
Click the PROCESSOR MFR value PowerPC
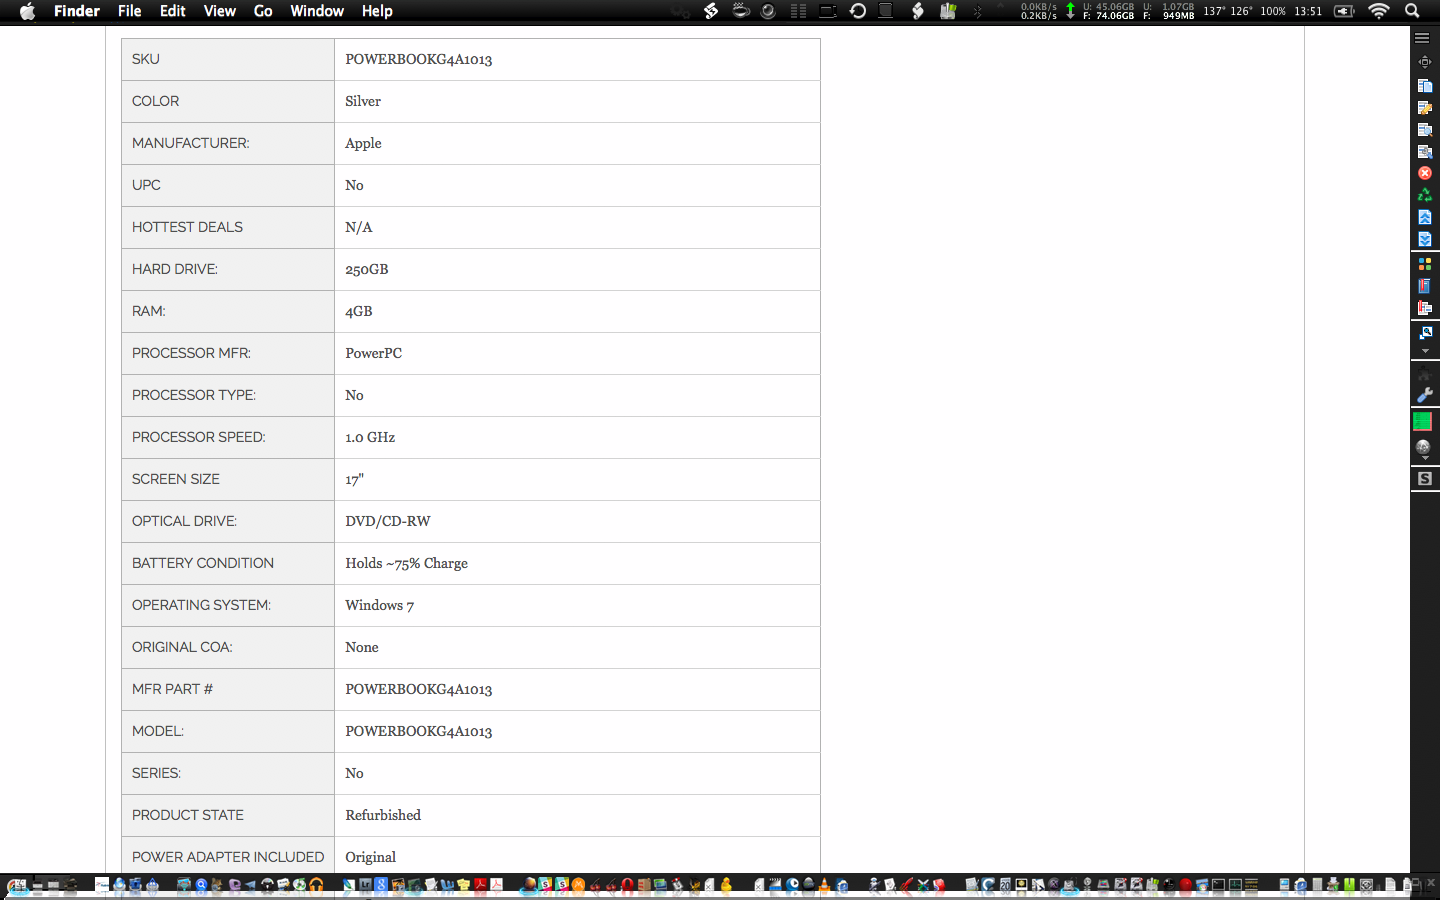click(373, 353)
